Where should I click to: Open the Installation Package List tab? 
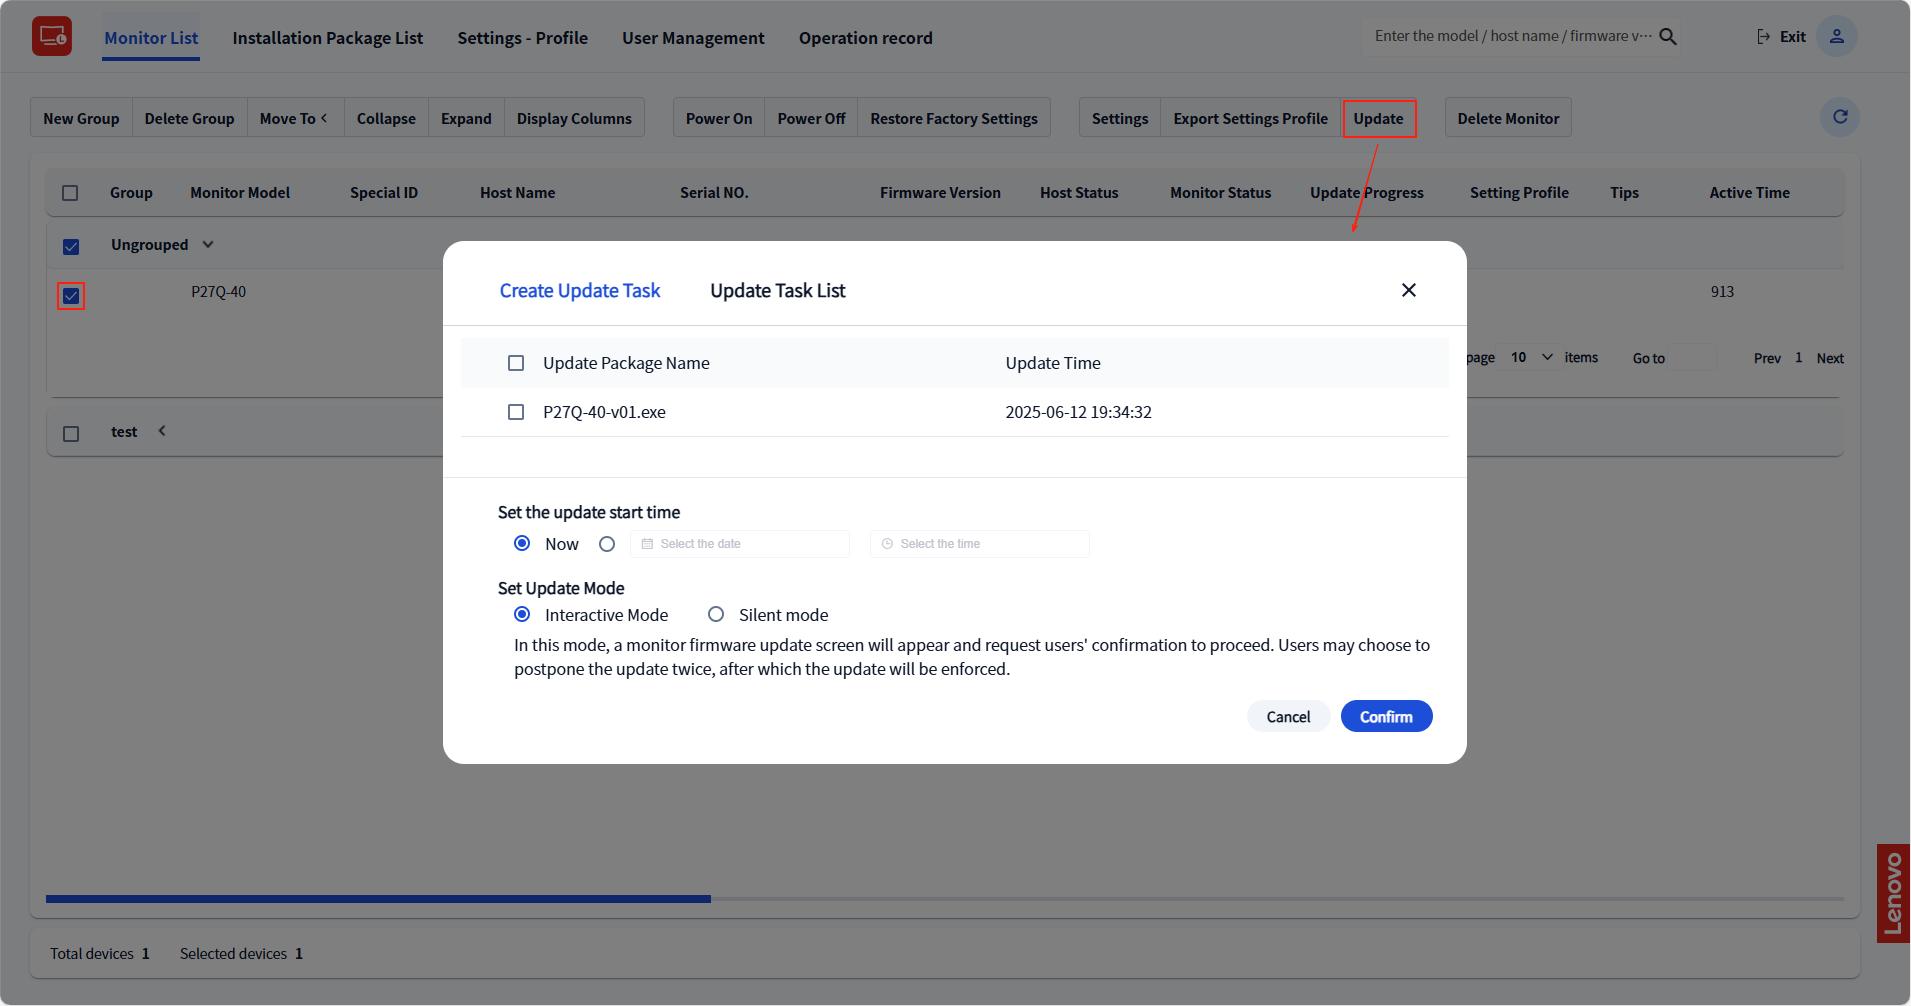(x=327, y=38)
